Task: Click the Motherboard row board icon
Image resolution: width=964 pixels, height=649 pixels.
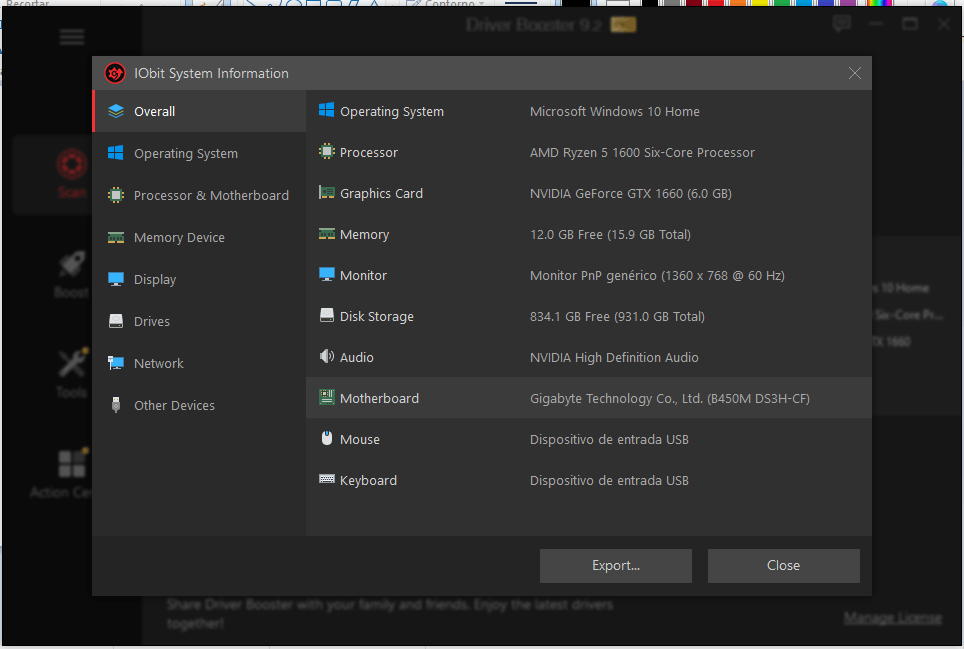Action: coord(326,397)
